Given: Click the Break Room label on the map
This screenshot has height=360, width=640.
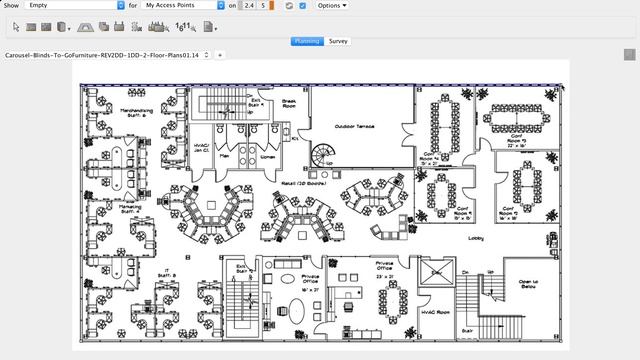Looking at the screenshot, I should point(289,103).
